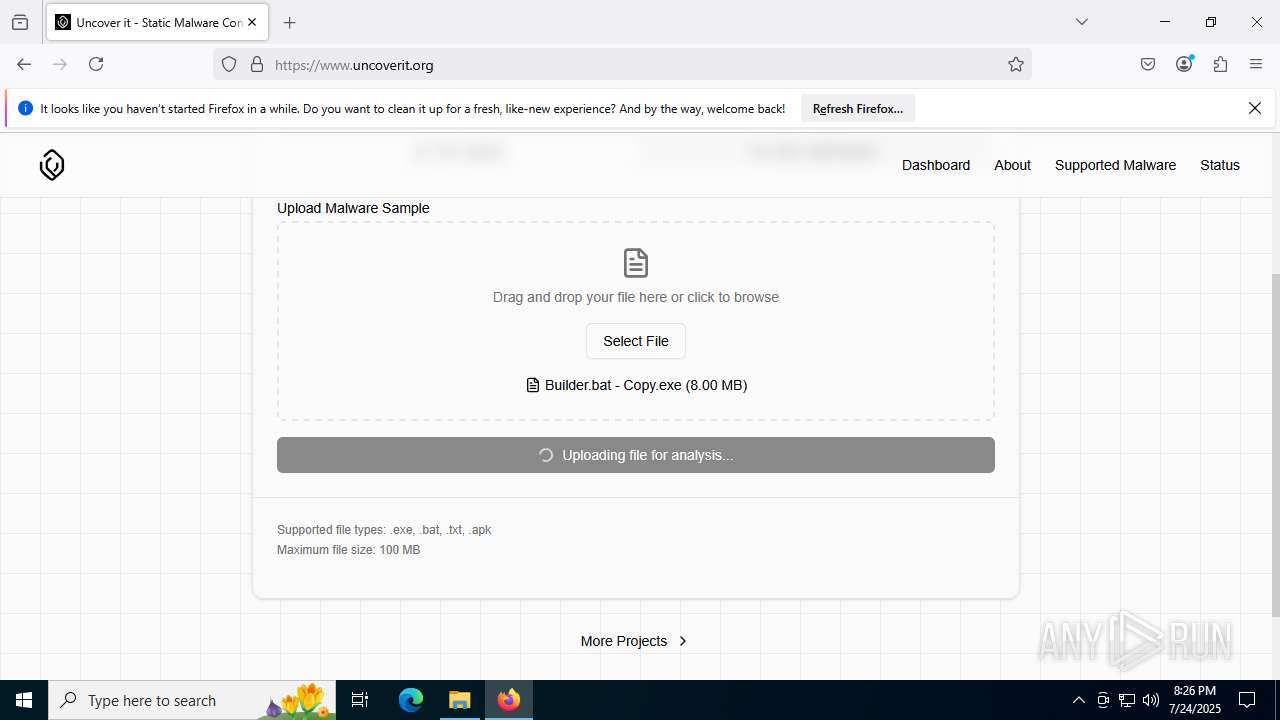Click the Supported file types text
Viewport: 1280px width, 720px height.
click(384, 530)
